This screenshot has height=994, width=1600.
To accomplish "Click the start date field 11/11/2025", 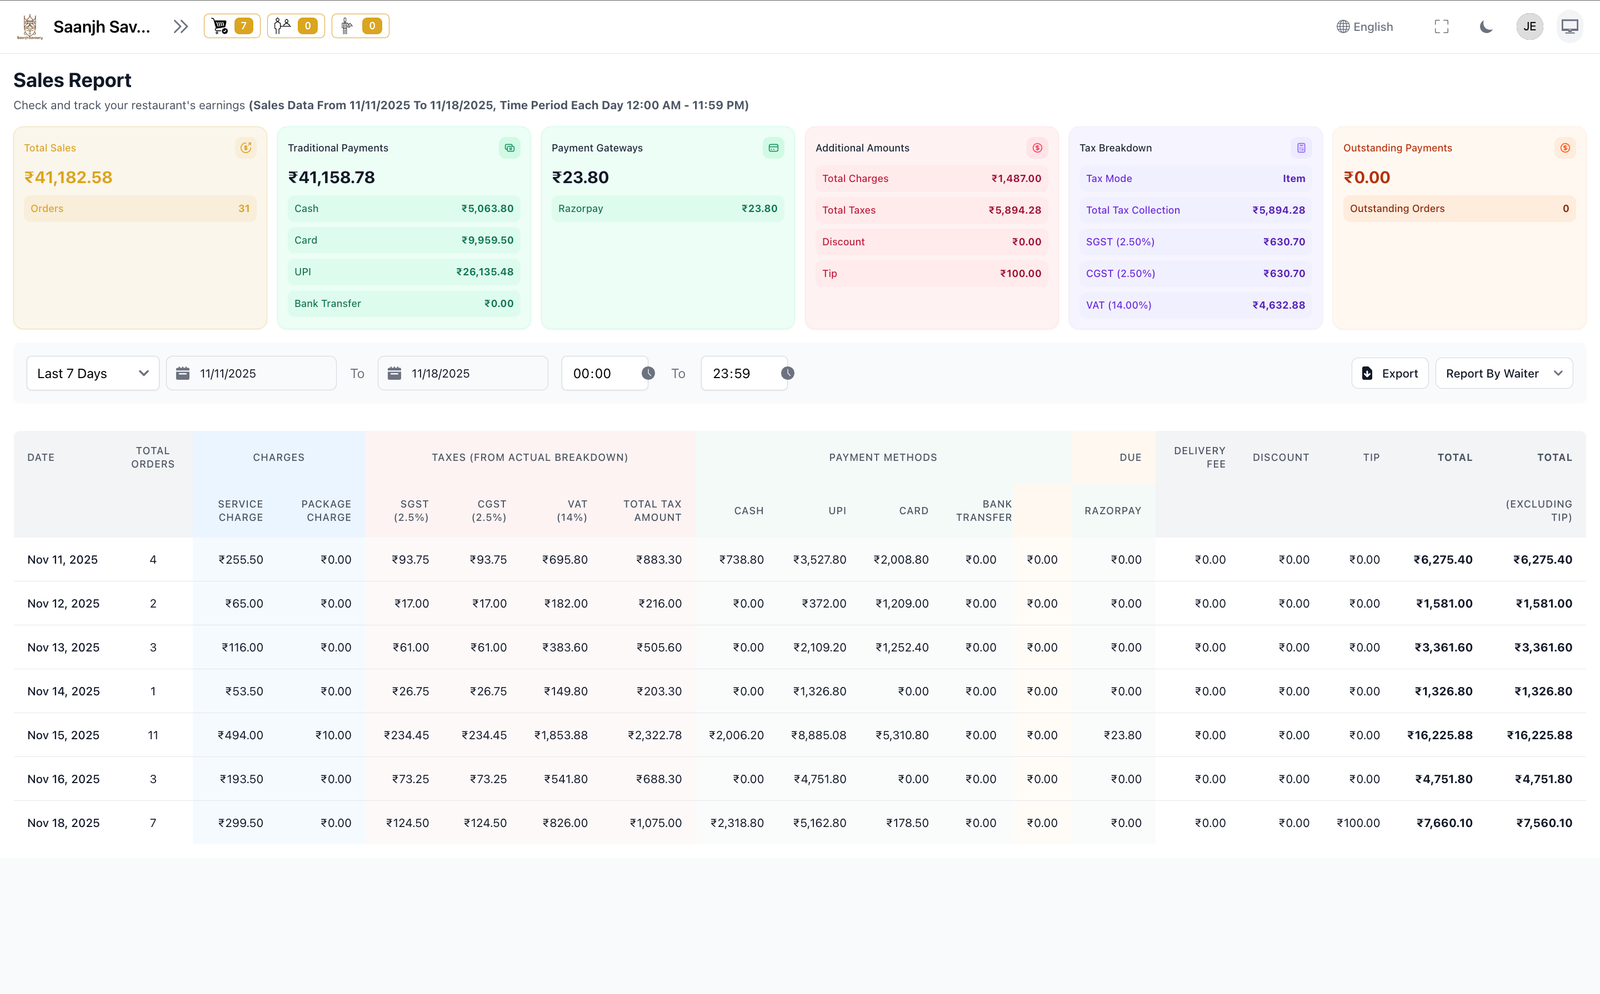I will pyautogui.click(x=251, y=373).
